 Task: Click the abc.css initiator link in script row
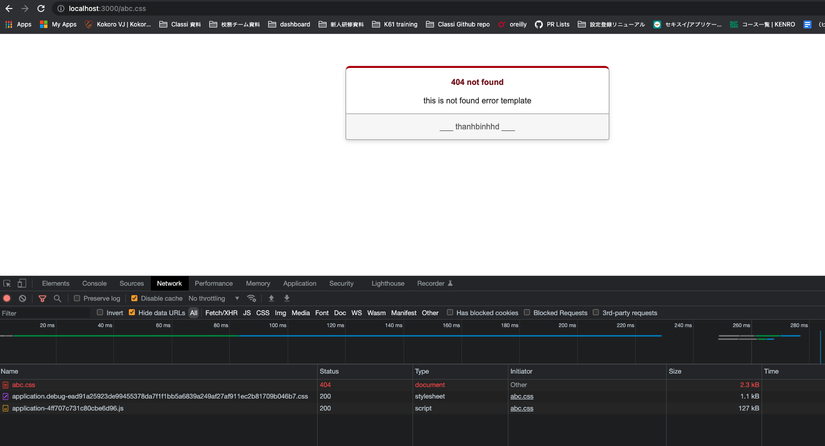[x=521, y=408]
